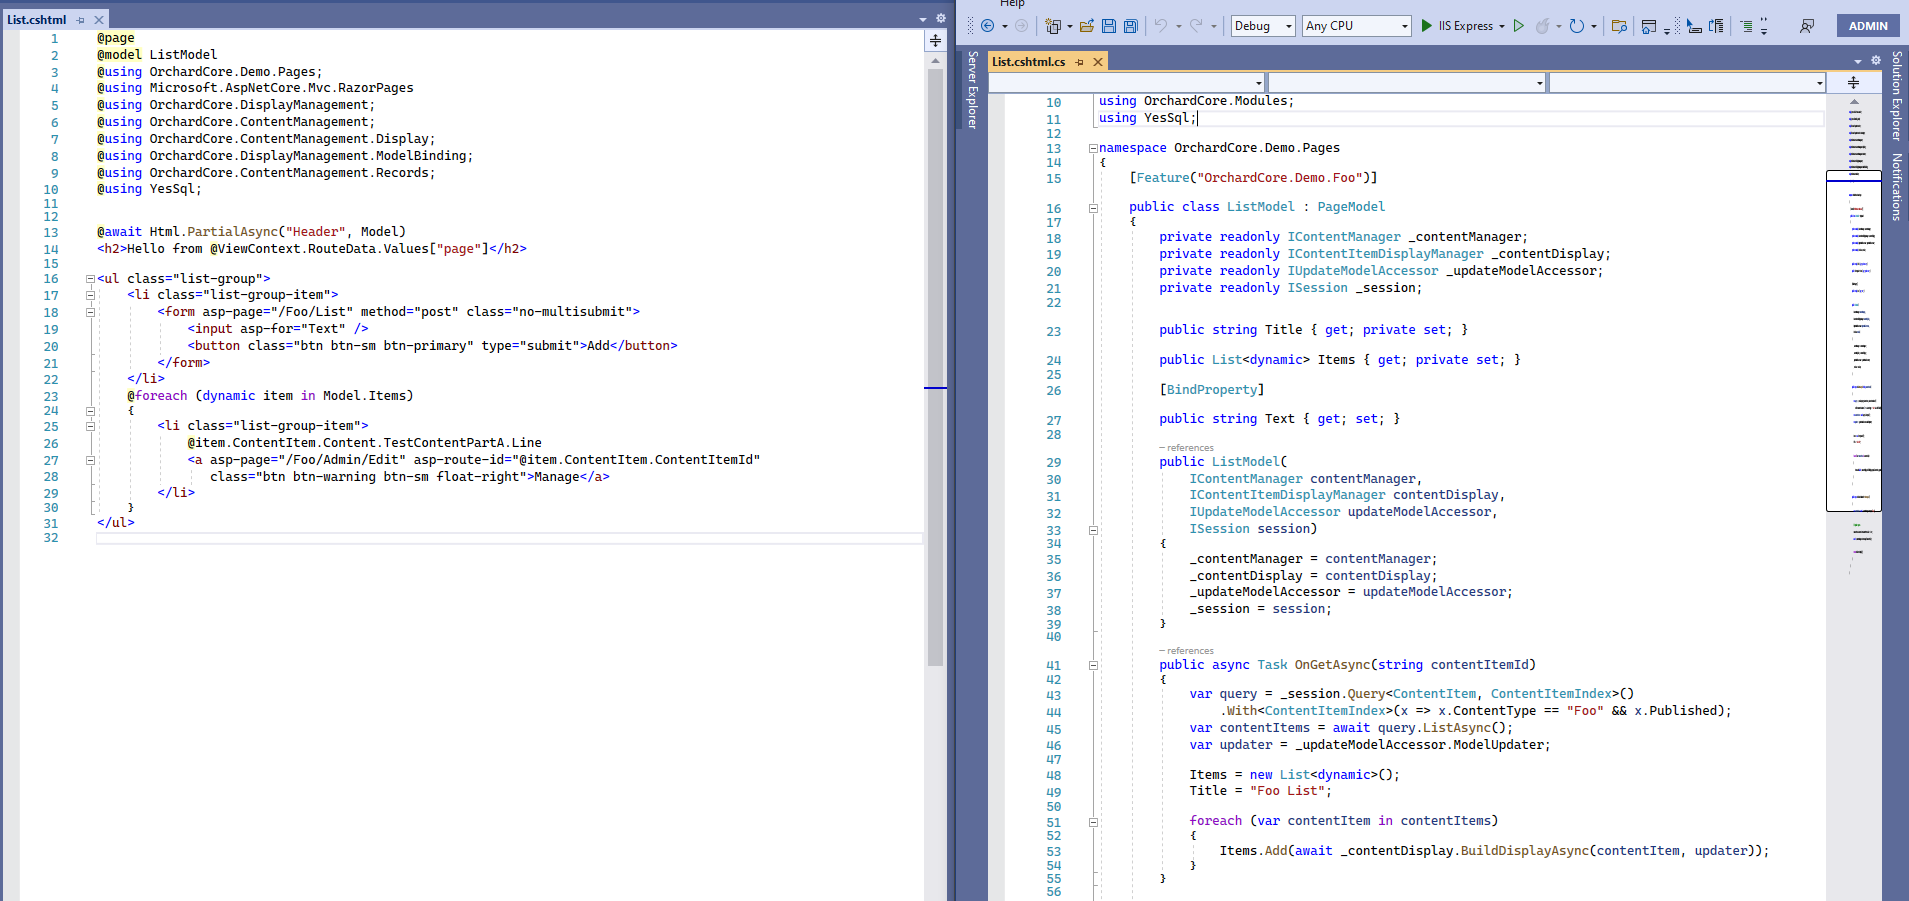Image resolution: width=1909 pixels, height=901 pixels.
Task: Start debugging with the green IIS Express play icon
Action: tap(1427, 26)
